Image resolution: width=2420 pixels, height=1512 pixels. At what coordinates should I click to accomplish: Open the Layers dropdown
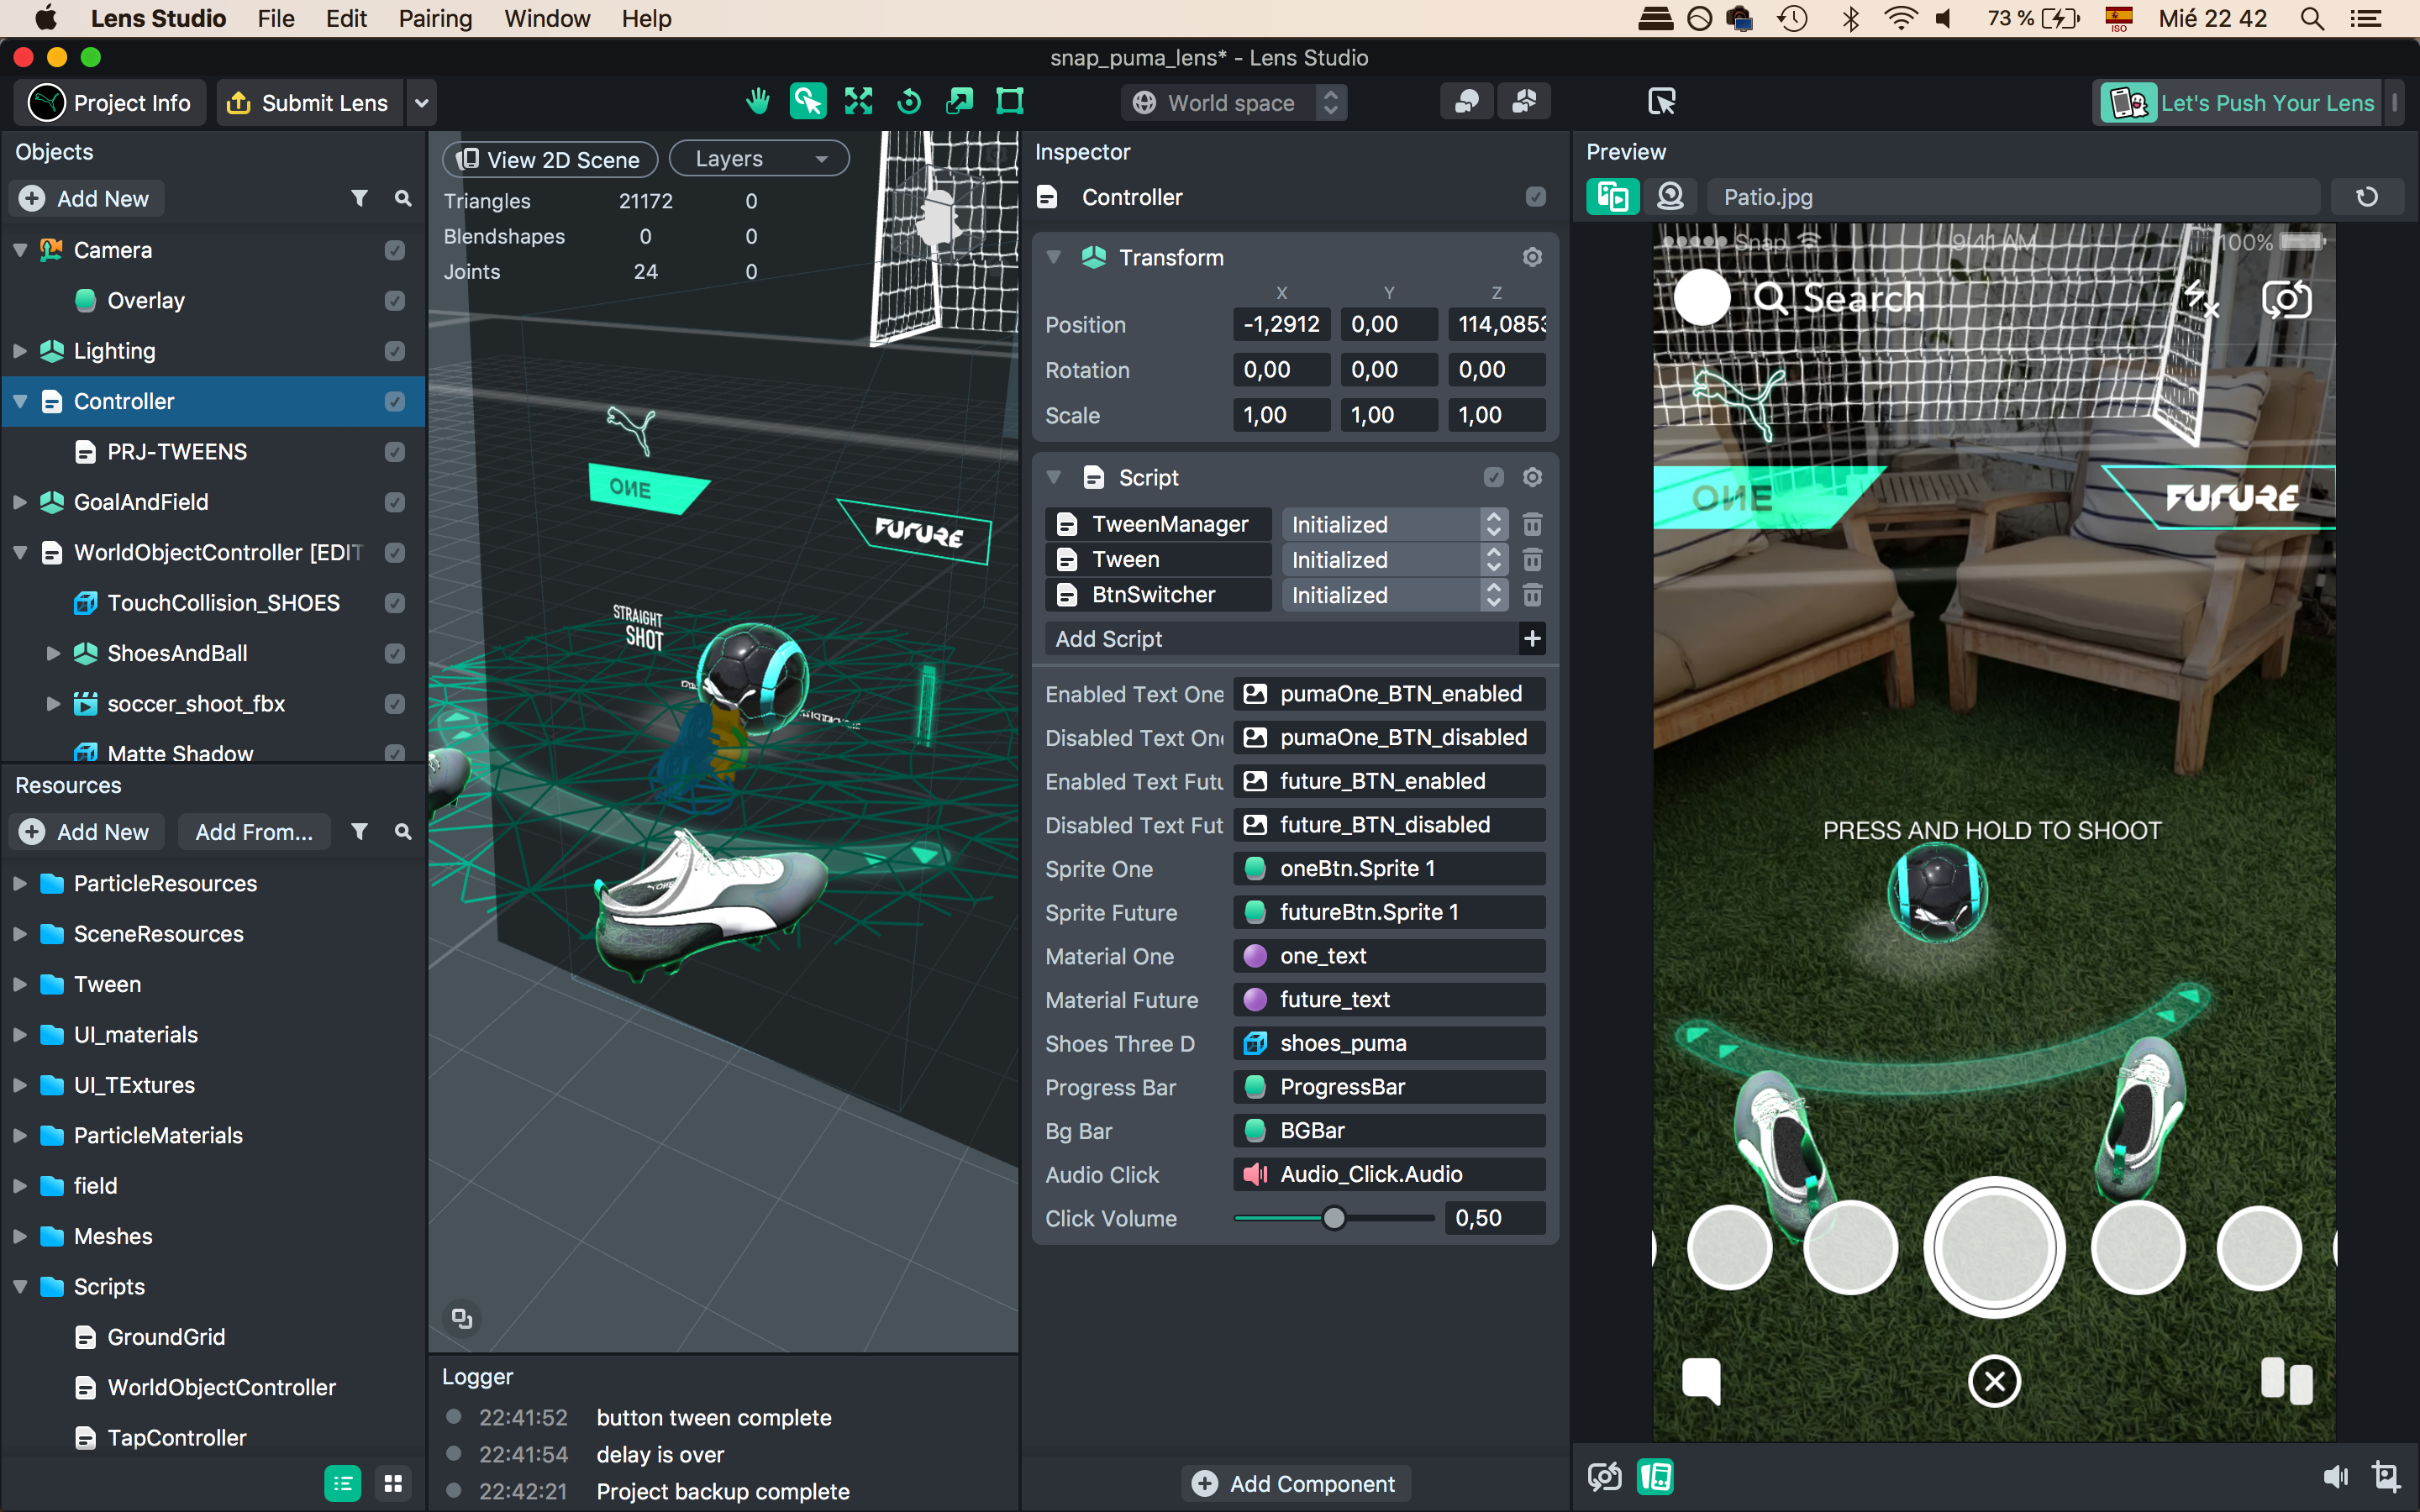point(759,159)
